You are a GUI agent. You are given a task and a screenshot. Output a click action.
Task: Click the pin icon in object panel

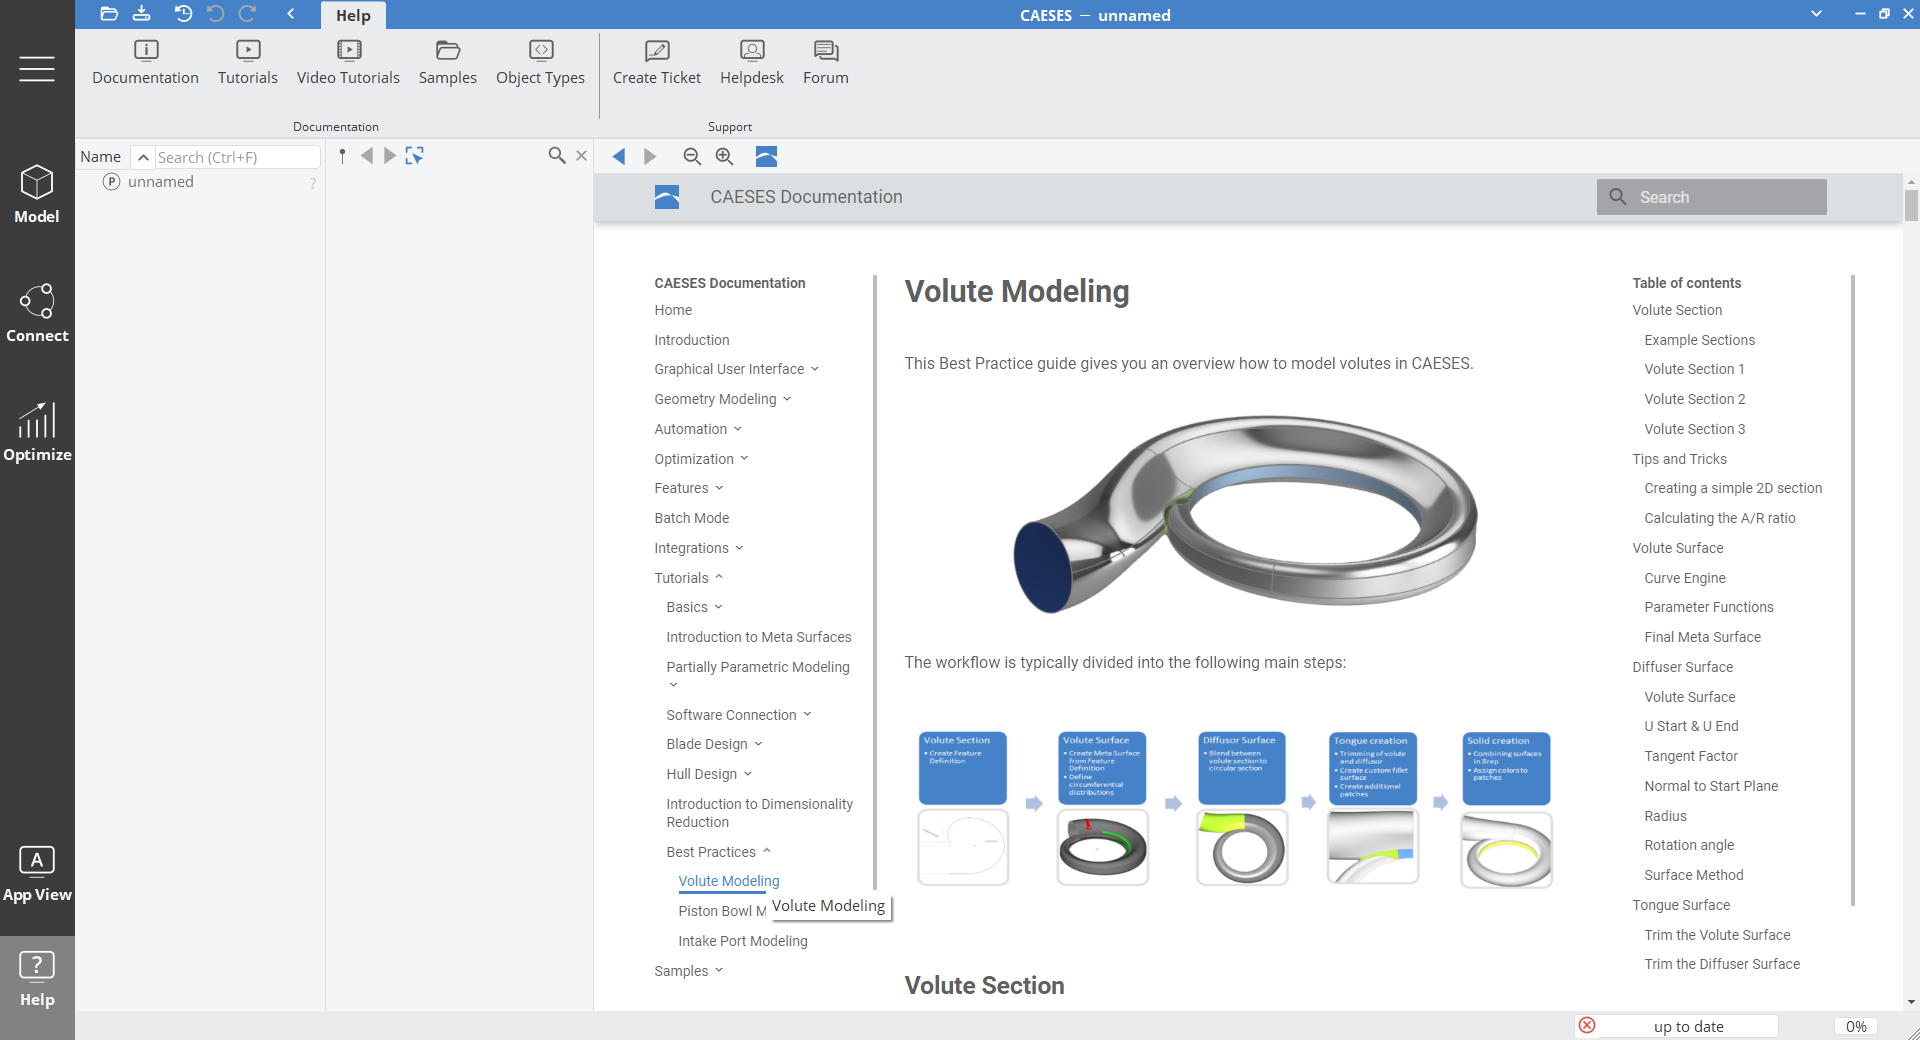[342, 156]
